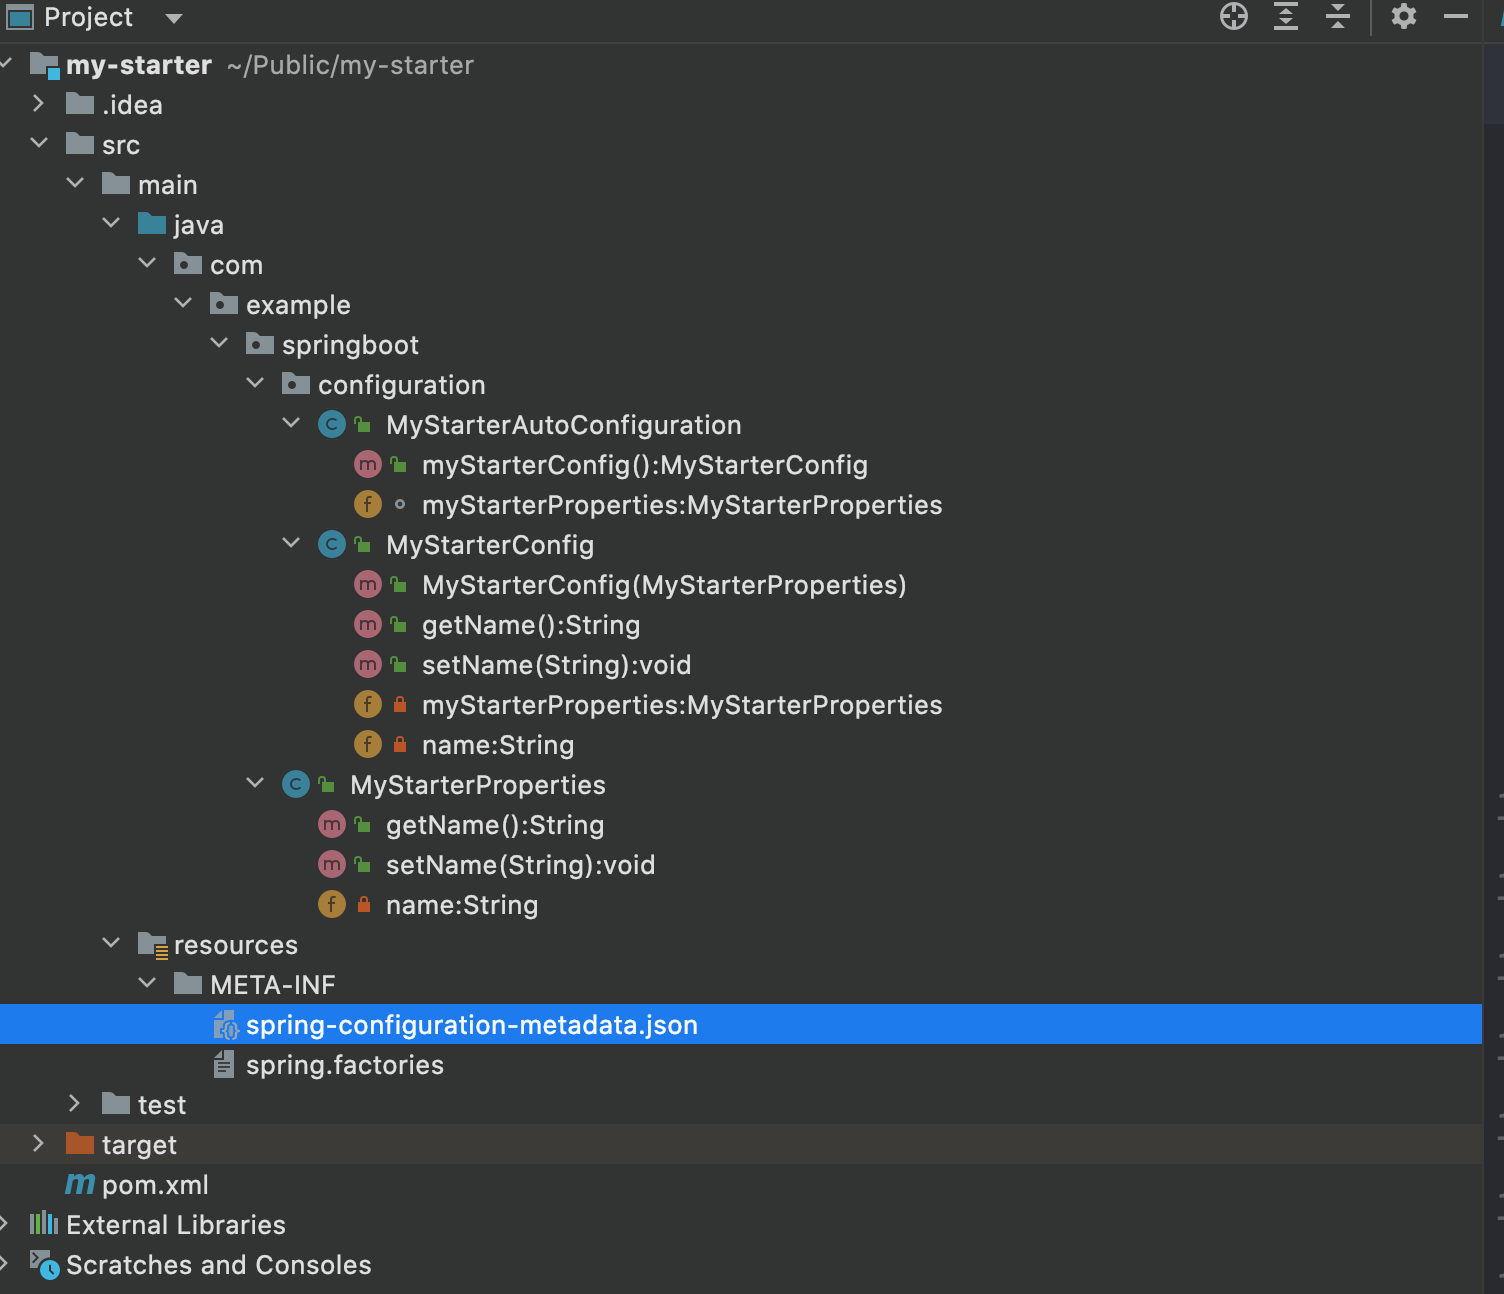
Task: Collapse the example package node
Action: click(183, 304)
